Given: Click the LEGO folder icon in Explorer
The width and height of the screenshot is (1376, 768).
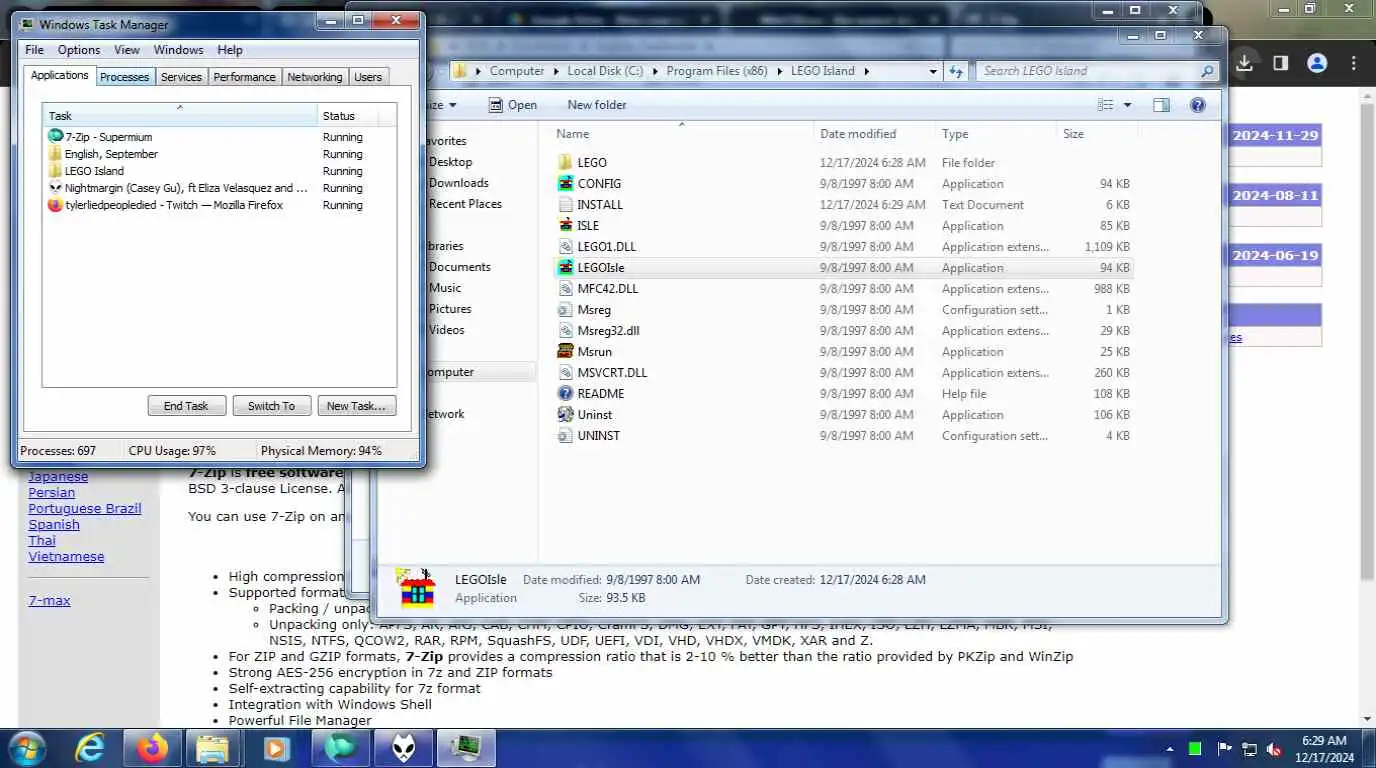Looking at the screenshot, I should tap(565, 162).
